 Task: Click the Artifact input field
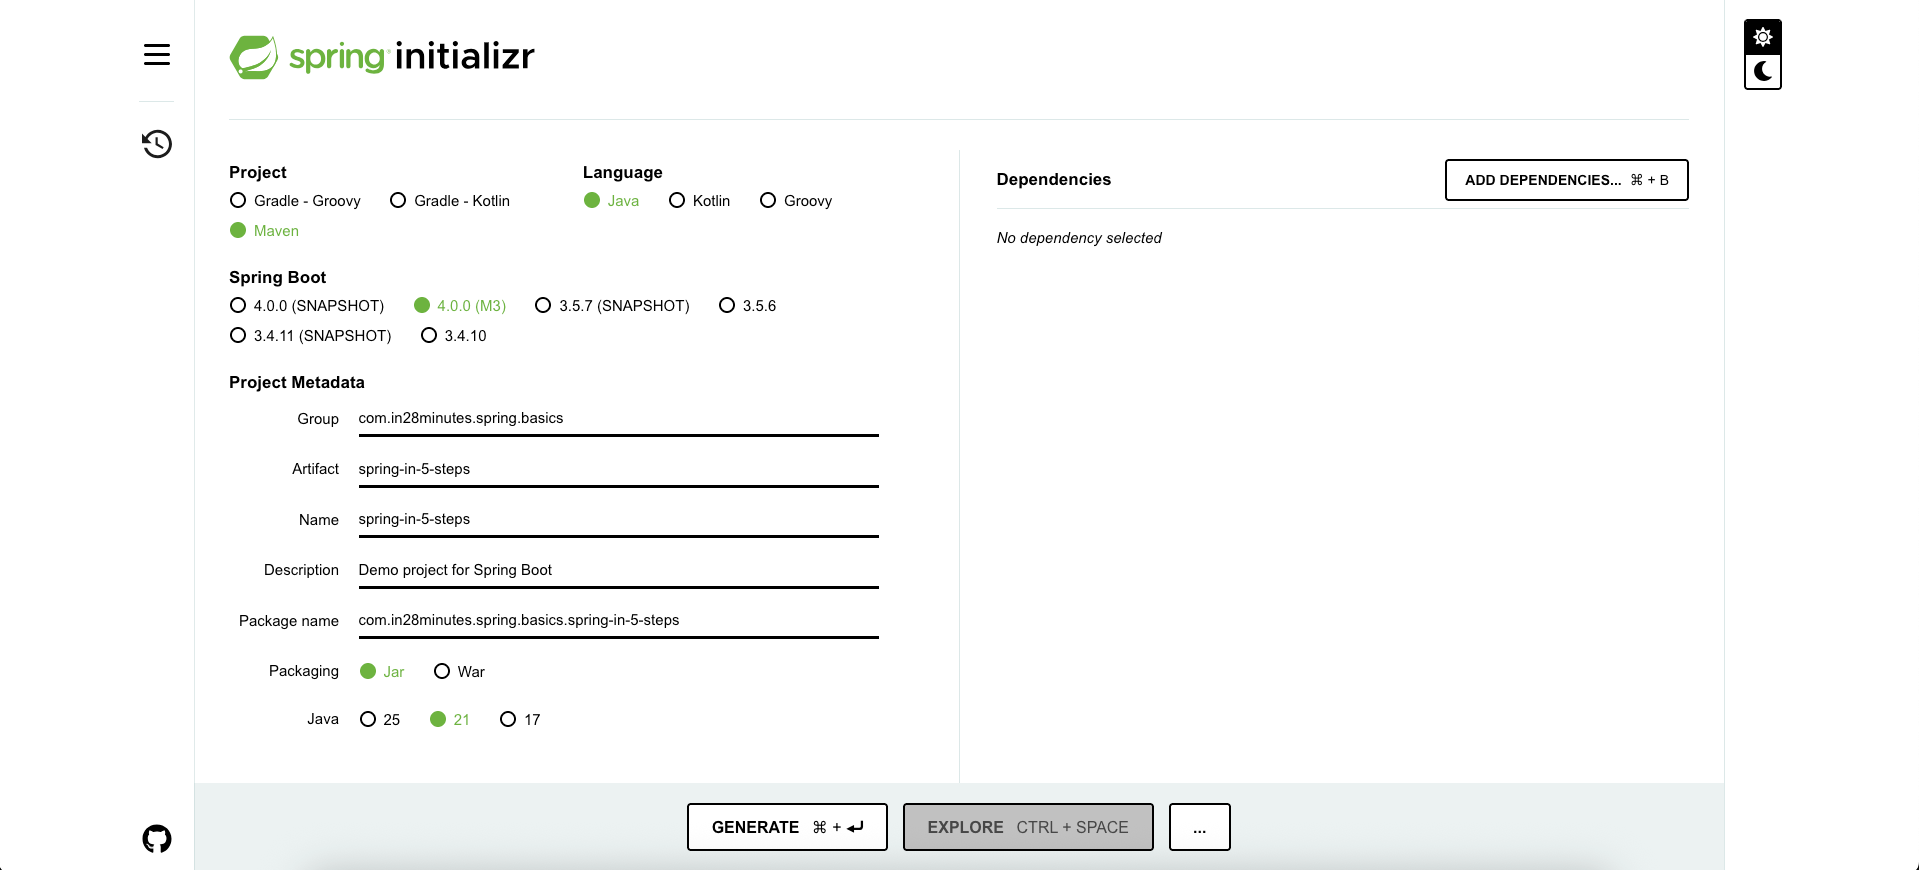tap(618, 469)
